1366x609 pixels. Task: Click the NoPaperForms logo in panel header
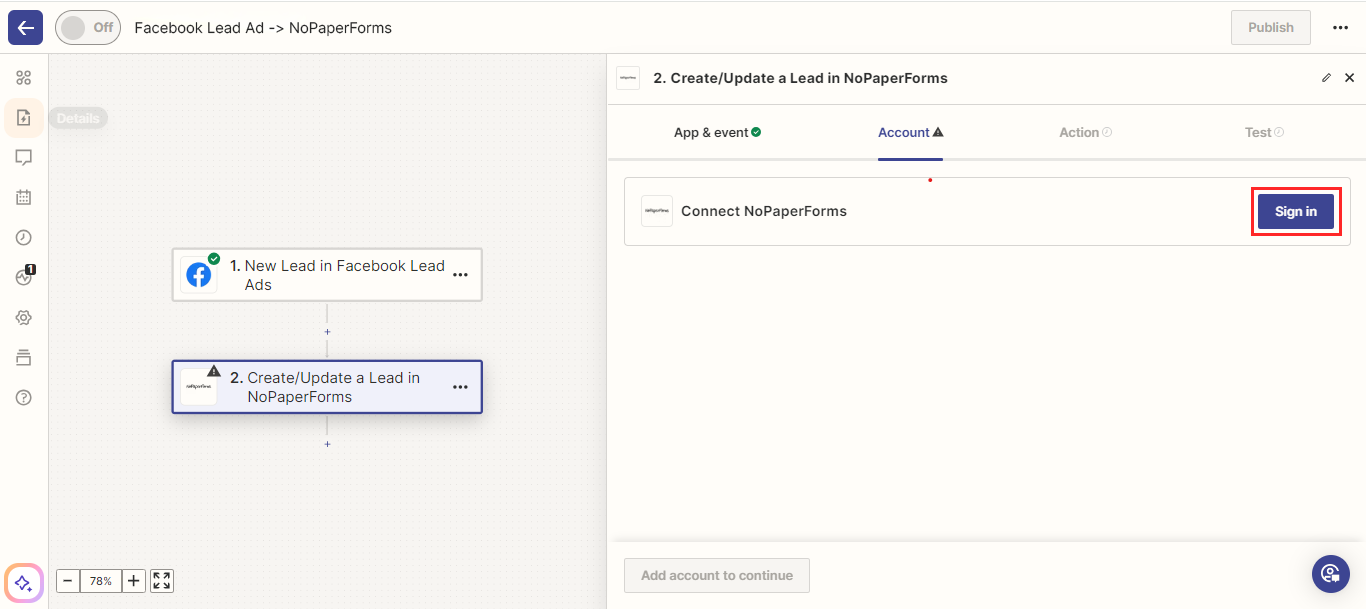[x=628, y=78]
